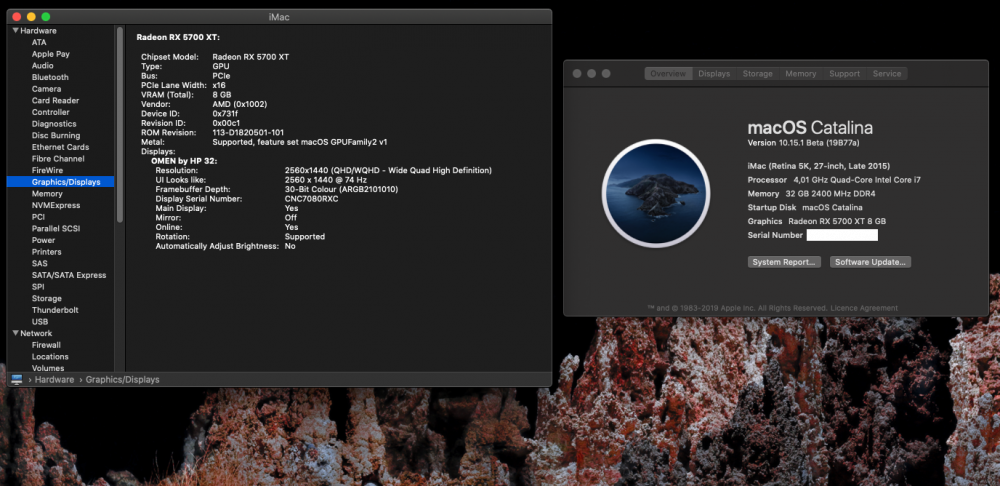Select Power in the sidebar
The width and height of the screenshot is (1000, 486).
tap(43, 240)
